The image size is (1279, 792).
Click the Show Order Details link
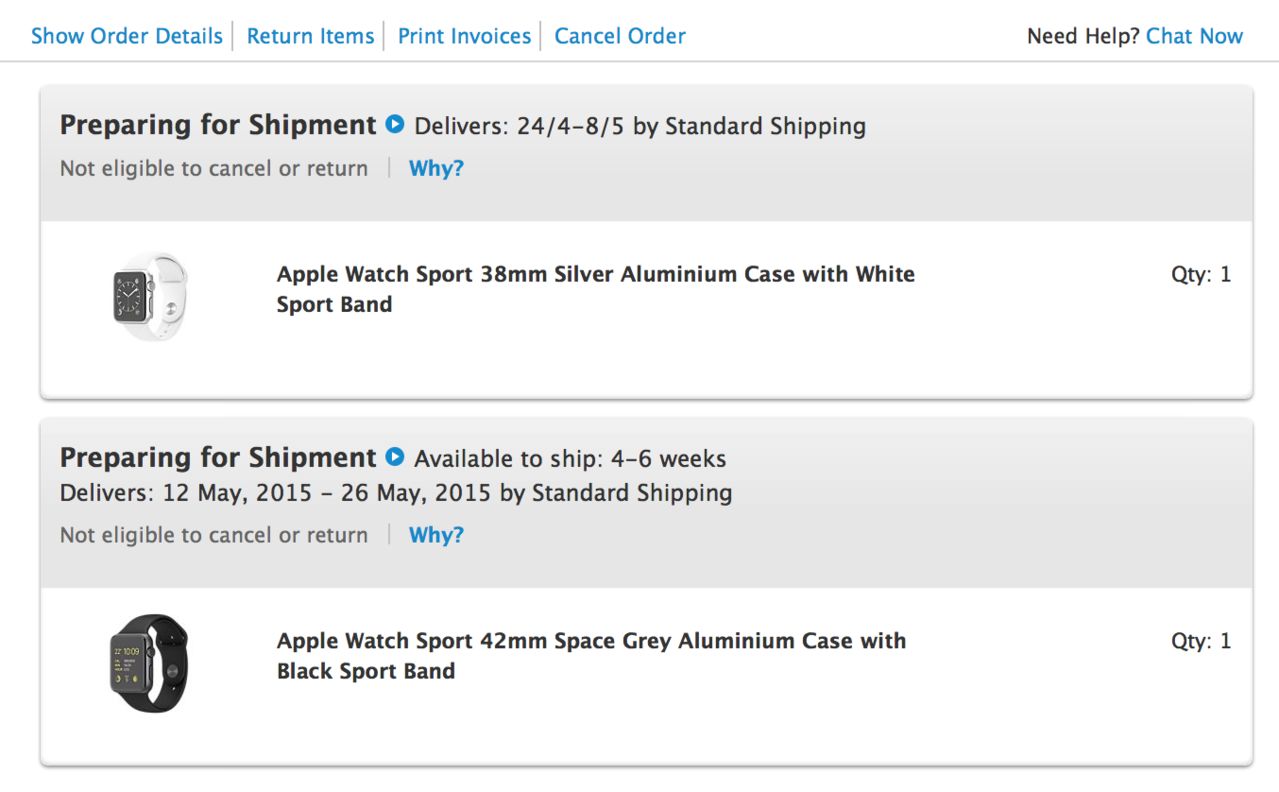(x=127, y=36)
